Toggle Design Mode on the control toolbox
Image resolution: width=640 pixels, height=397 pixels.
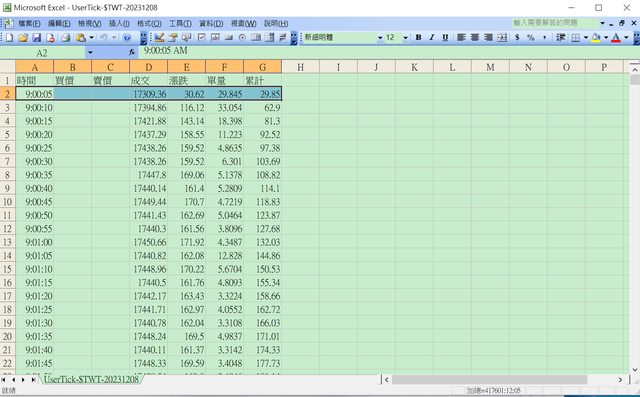160,38
